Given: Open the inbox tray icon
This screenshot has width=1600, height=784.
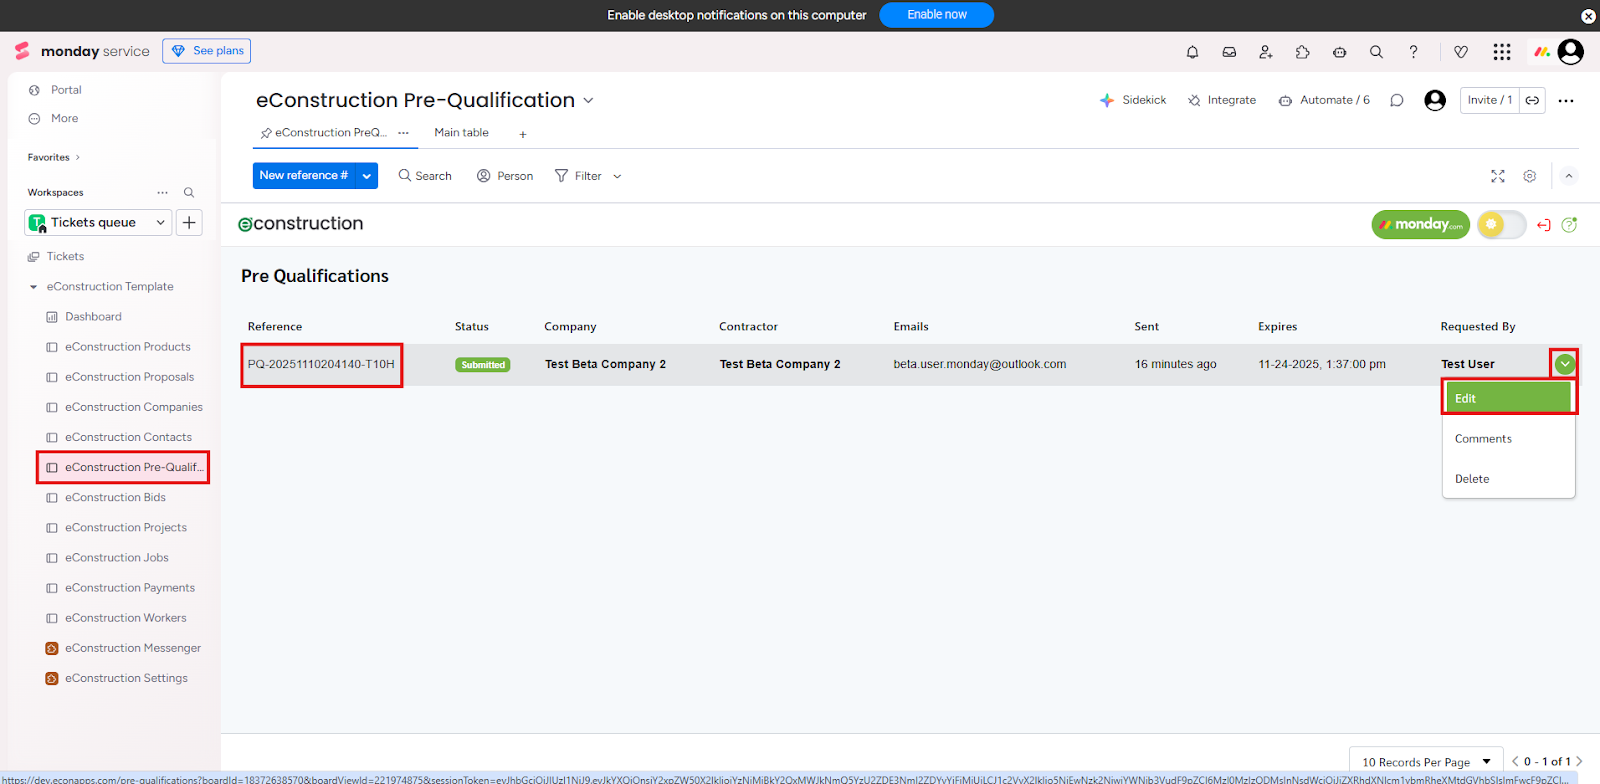Looking at the screenshot, I should tap(1229, 52).
